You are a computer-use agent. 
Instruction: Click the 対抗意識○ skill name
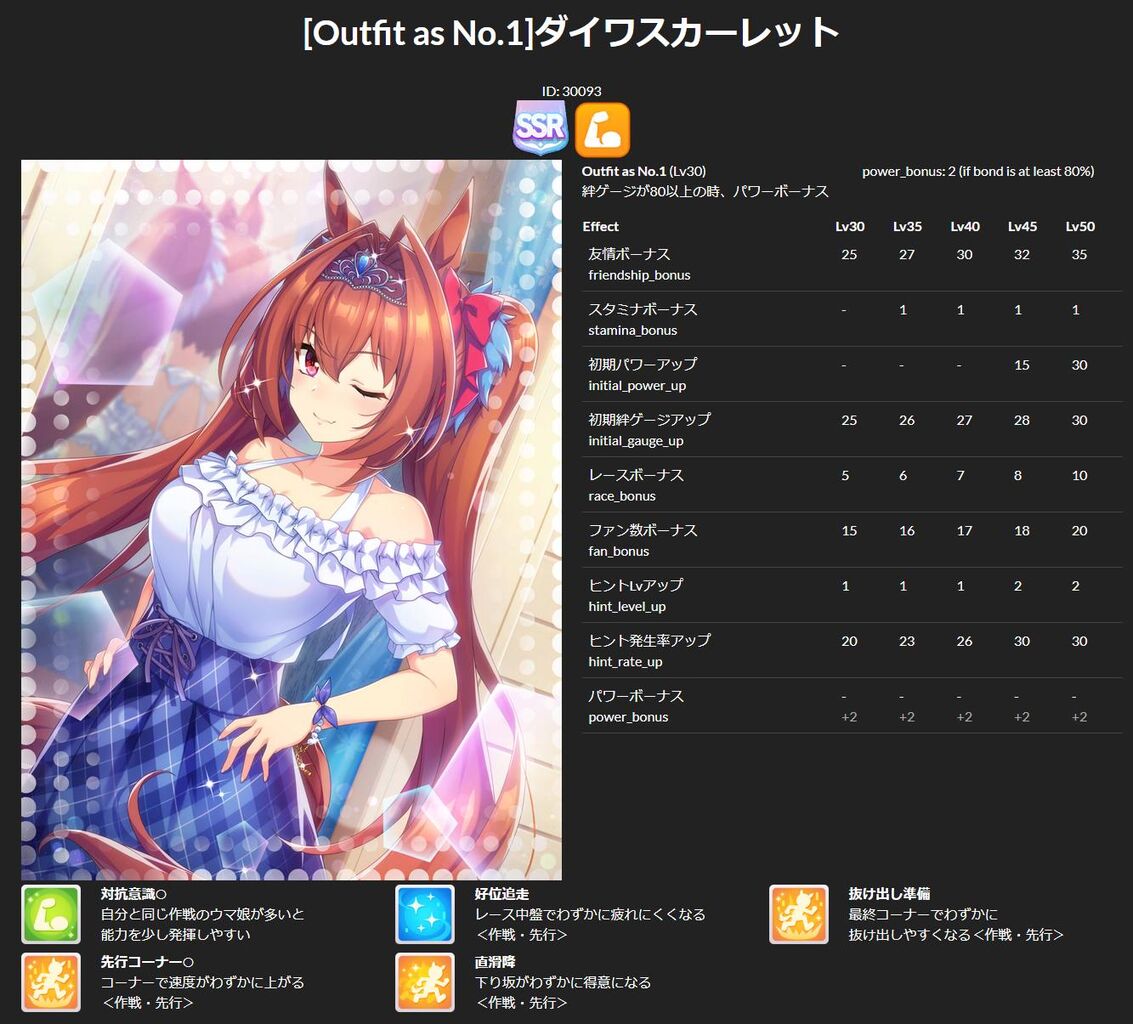coord(134,894)
